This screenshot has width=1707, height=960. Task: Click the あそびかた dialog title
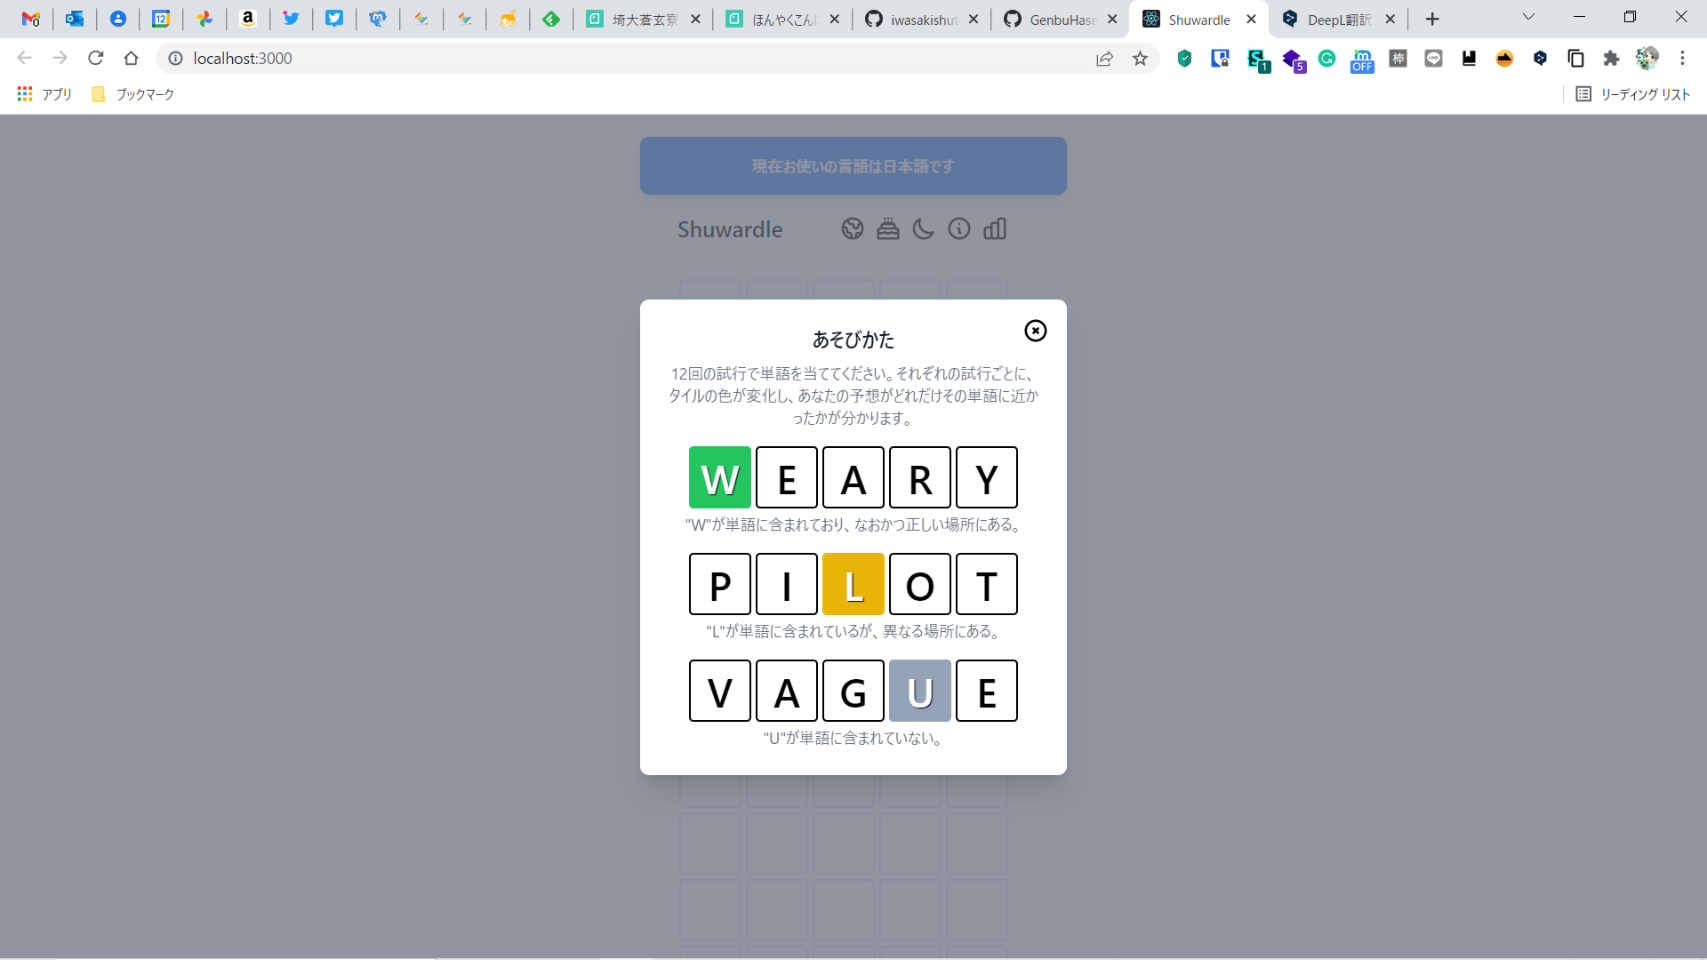click(x=853, y=340)
